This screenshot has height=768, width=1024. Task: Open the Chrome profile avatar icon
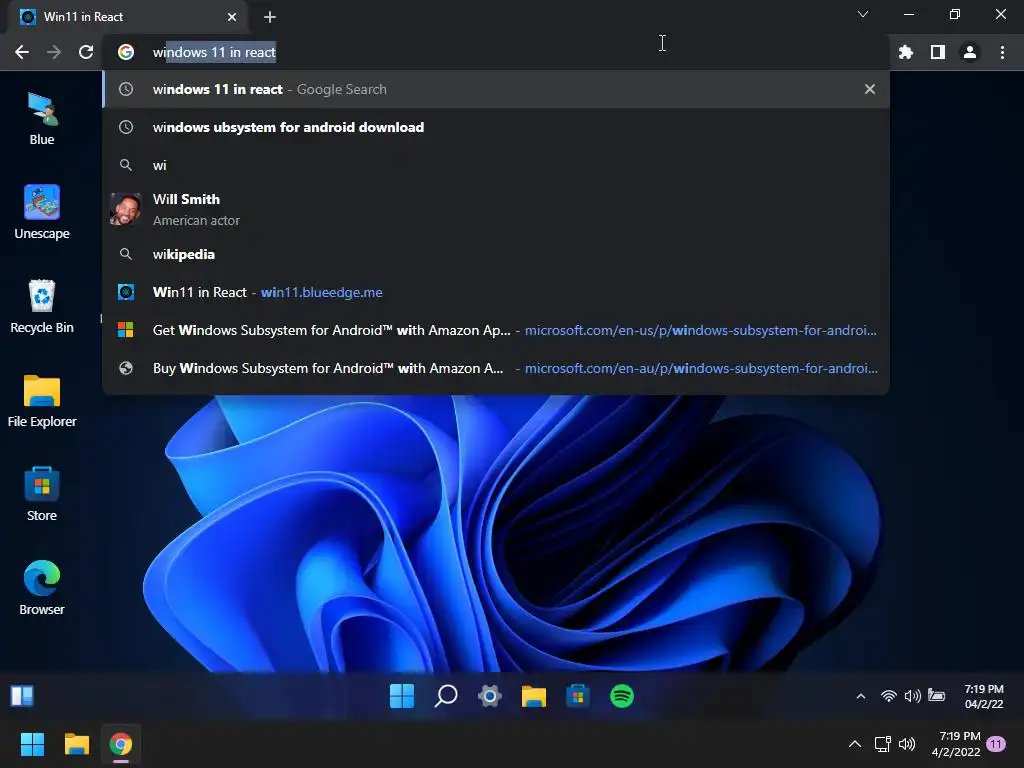click(x=970, y=52)
